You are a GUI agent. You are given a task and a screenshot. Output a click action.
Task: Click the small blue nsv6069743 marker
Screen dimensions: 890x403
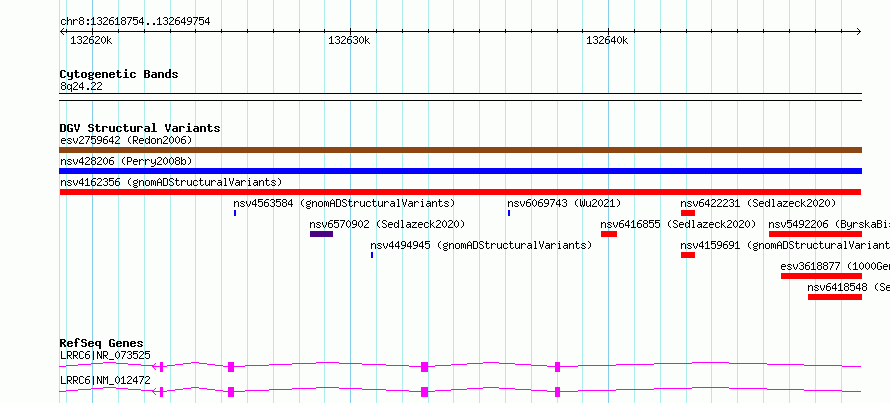point(509,213)
